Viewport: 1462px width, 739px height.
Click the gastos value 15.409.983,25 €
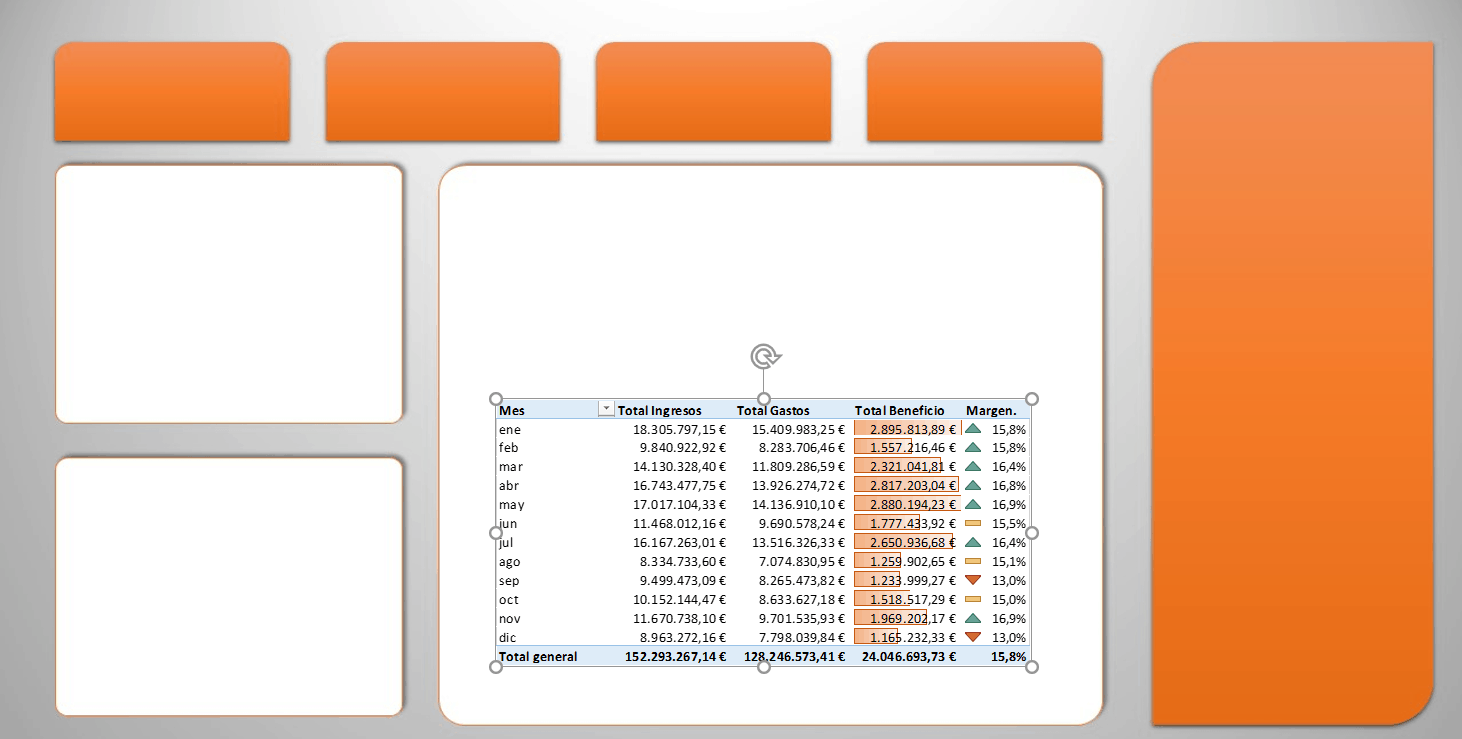(798, 429)
